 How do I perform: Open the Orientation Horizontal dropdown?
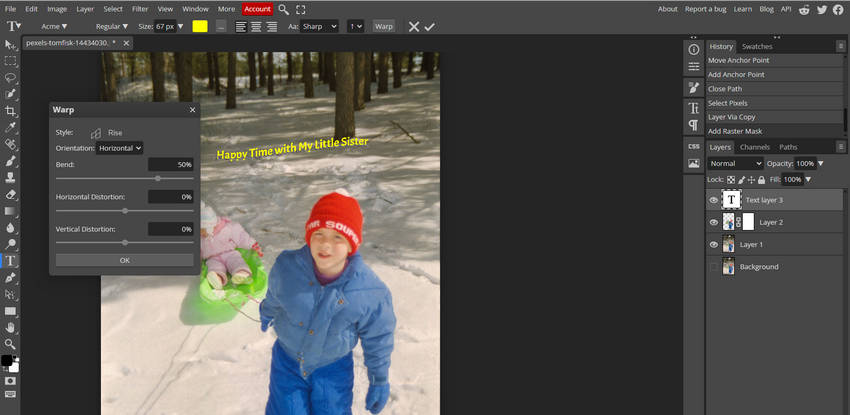120,148
